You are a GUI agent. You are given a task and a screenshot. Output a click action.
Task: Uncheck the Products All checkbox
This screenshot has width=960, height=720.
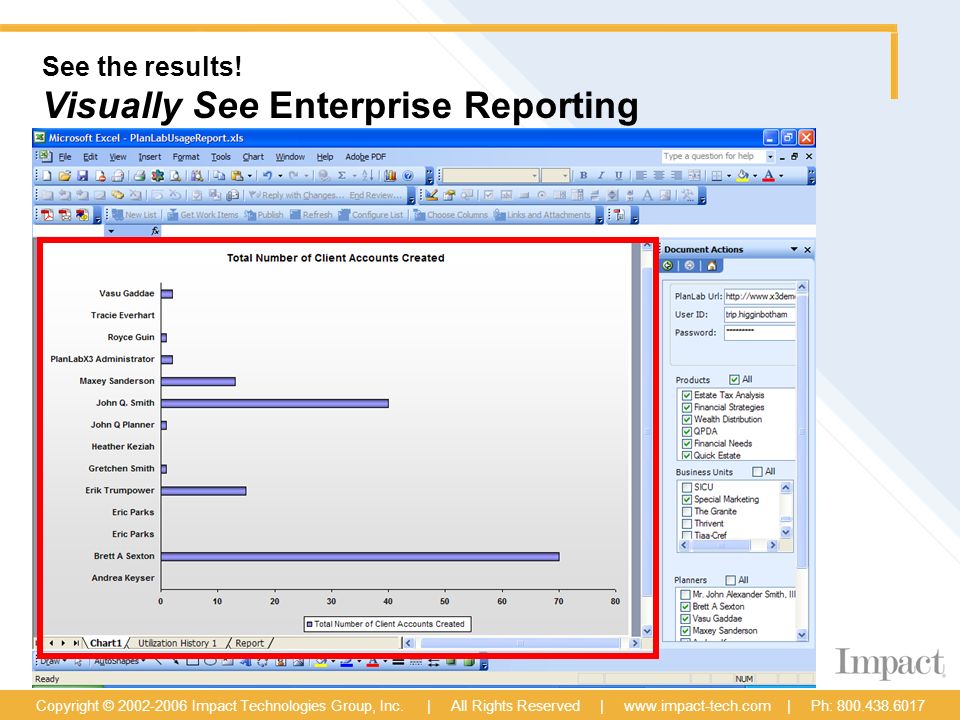click(x=734, y=380)
